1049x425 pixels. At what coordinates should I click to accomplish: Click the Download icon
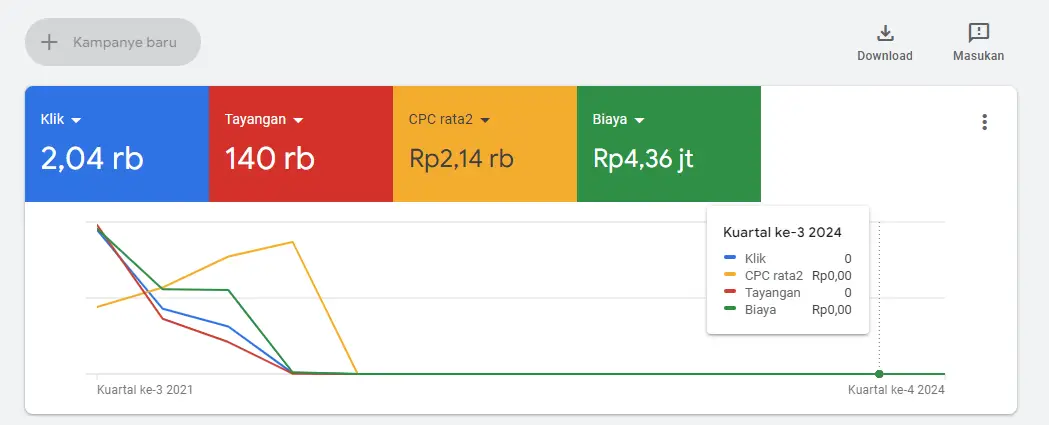(884, 33)
